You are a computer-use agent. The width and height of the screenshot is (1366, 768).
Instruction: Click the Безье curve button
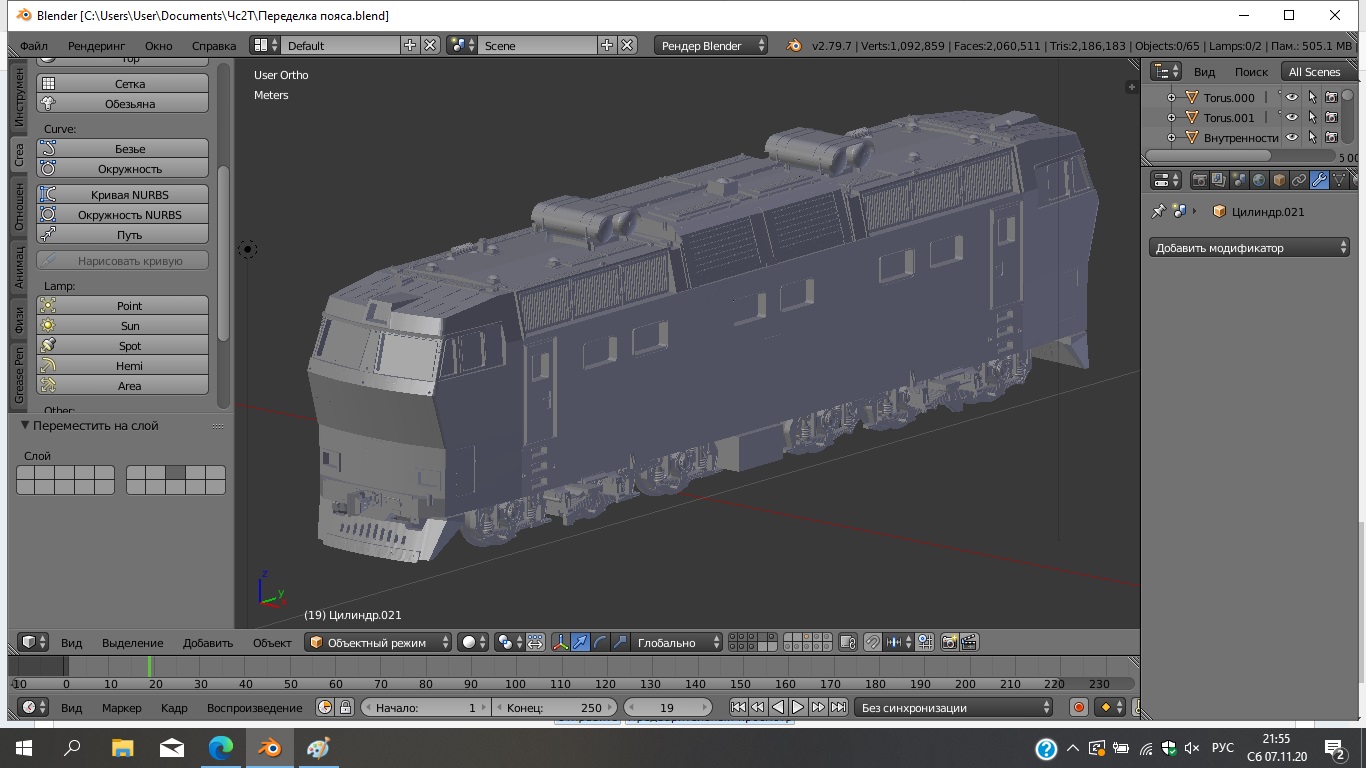coord(123,148)
